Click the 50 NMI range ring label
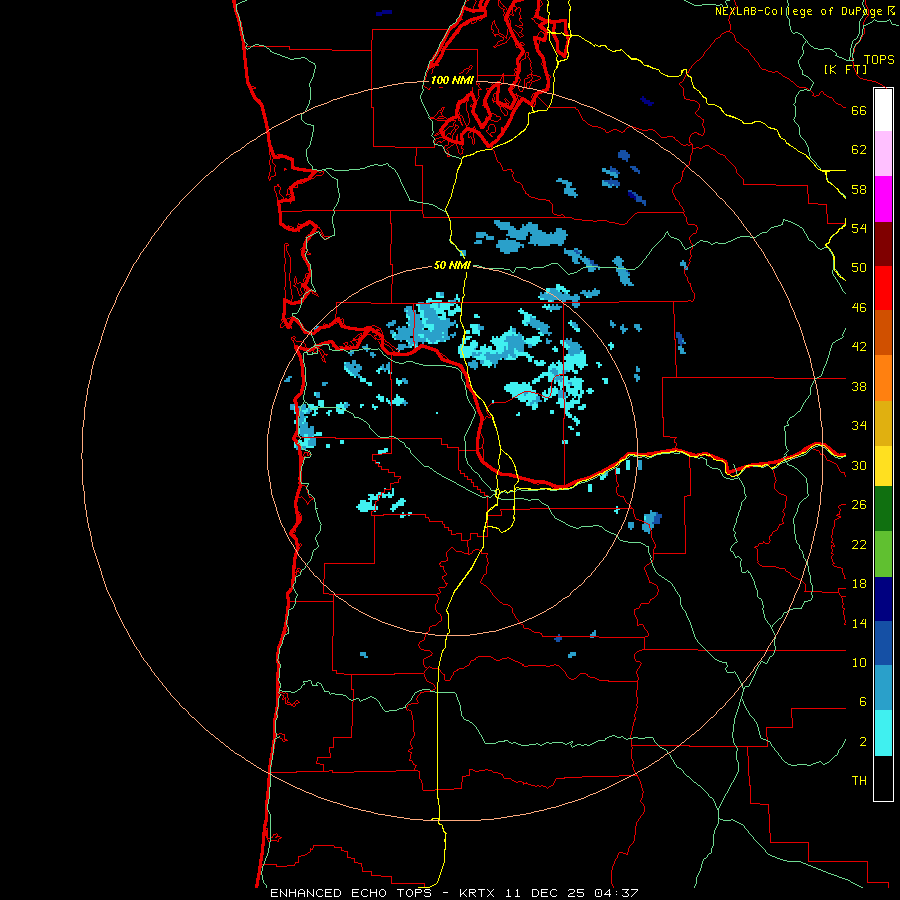The image size is (900, 900). point(452,265)
